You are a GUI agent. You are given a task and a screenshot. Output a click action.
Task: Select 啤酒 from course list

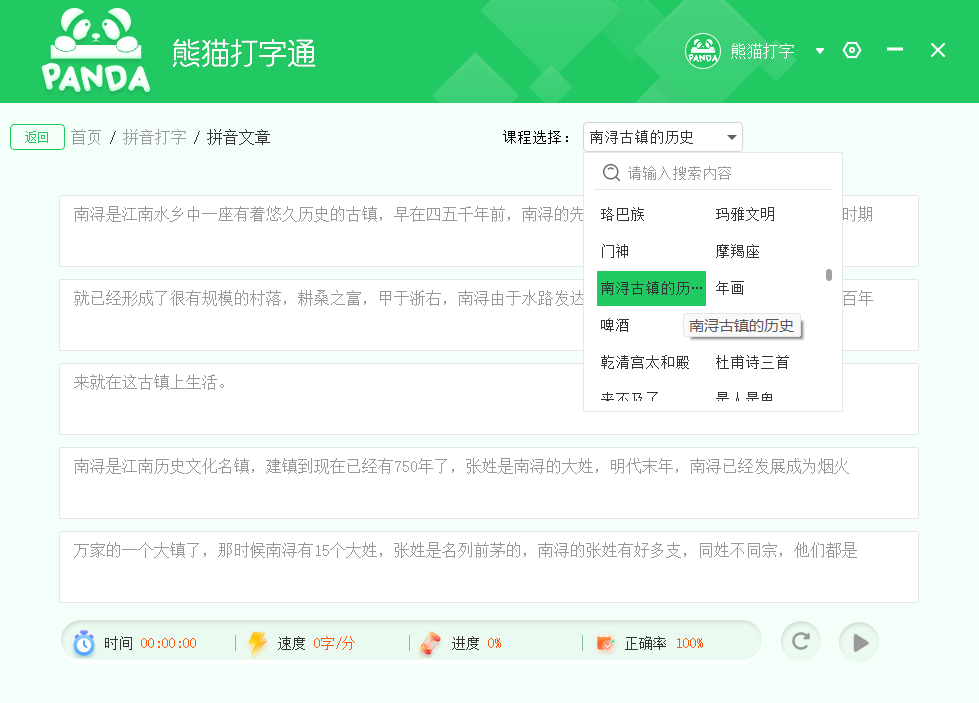615,325
